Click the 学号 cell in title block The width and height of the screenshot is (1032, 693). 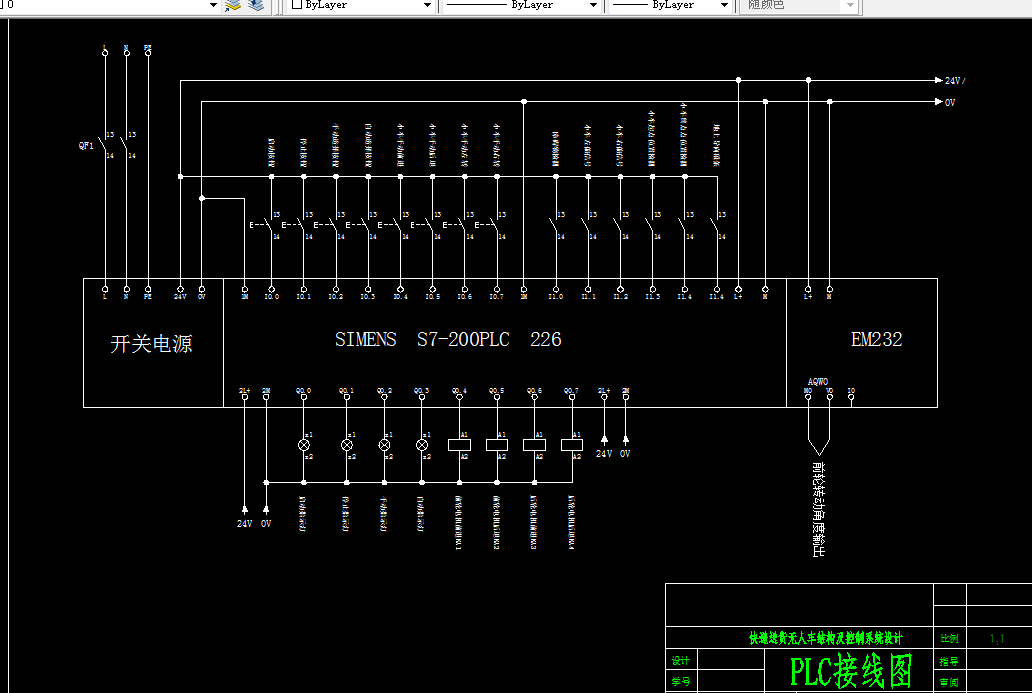click(x=681, y=682)
